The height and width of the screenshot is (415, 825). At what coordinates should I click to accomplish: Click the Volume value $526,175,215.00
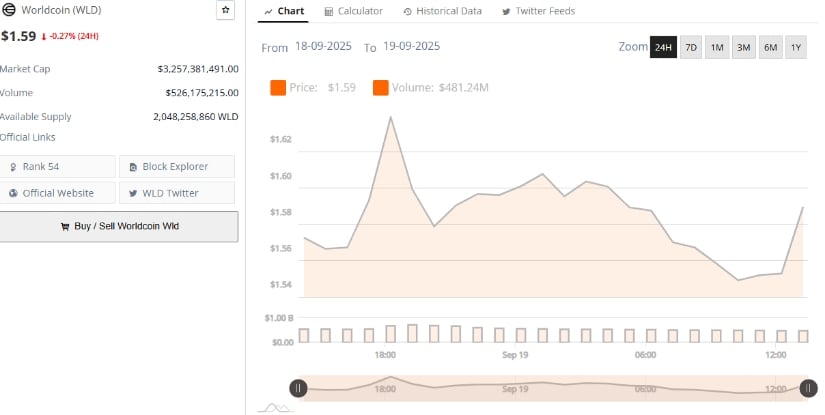(202, 93)
